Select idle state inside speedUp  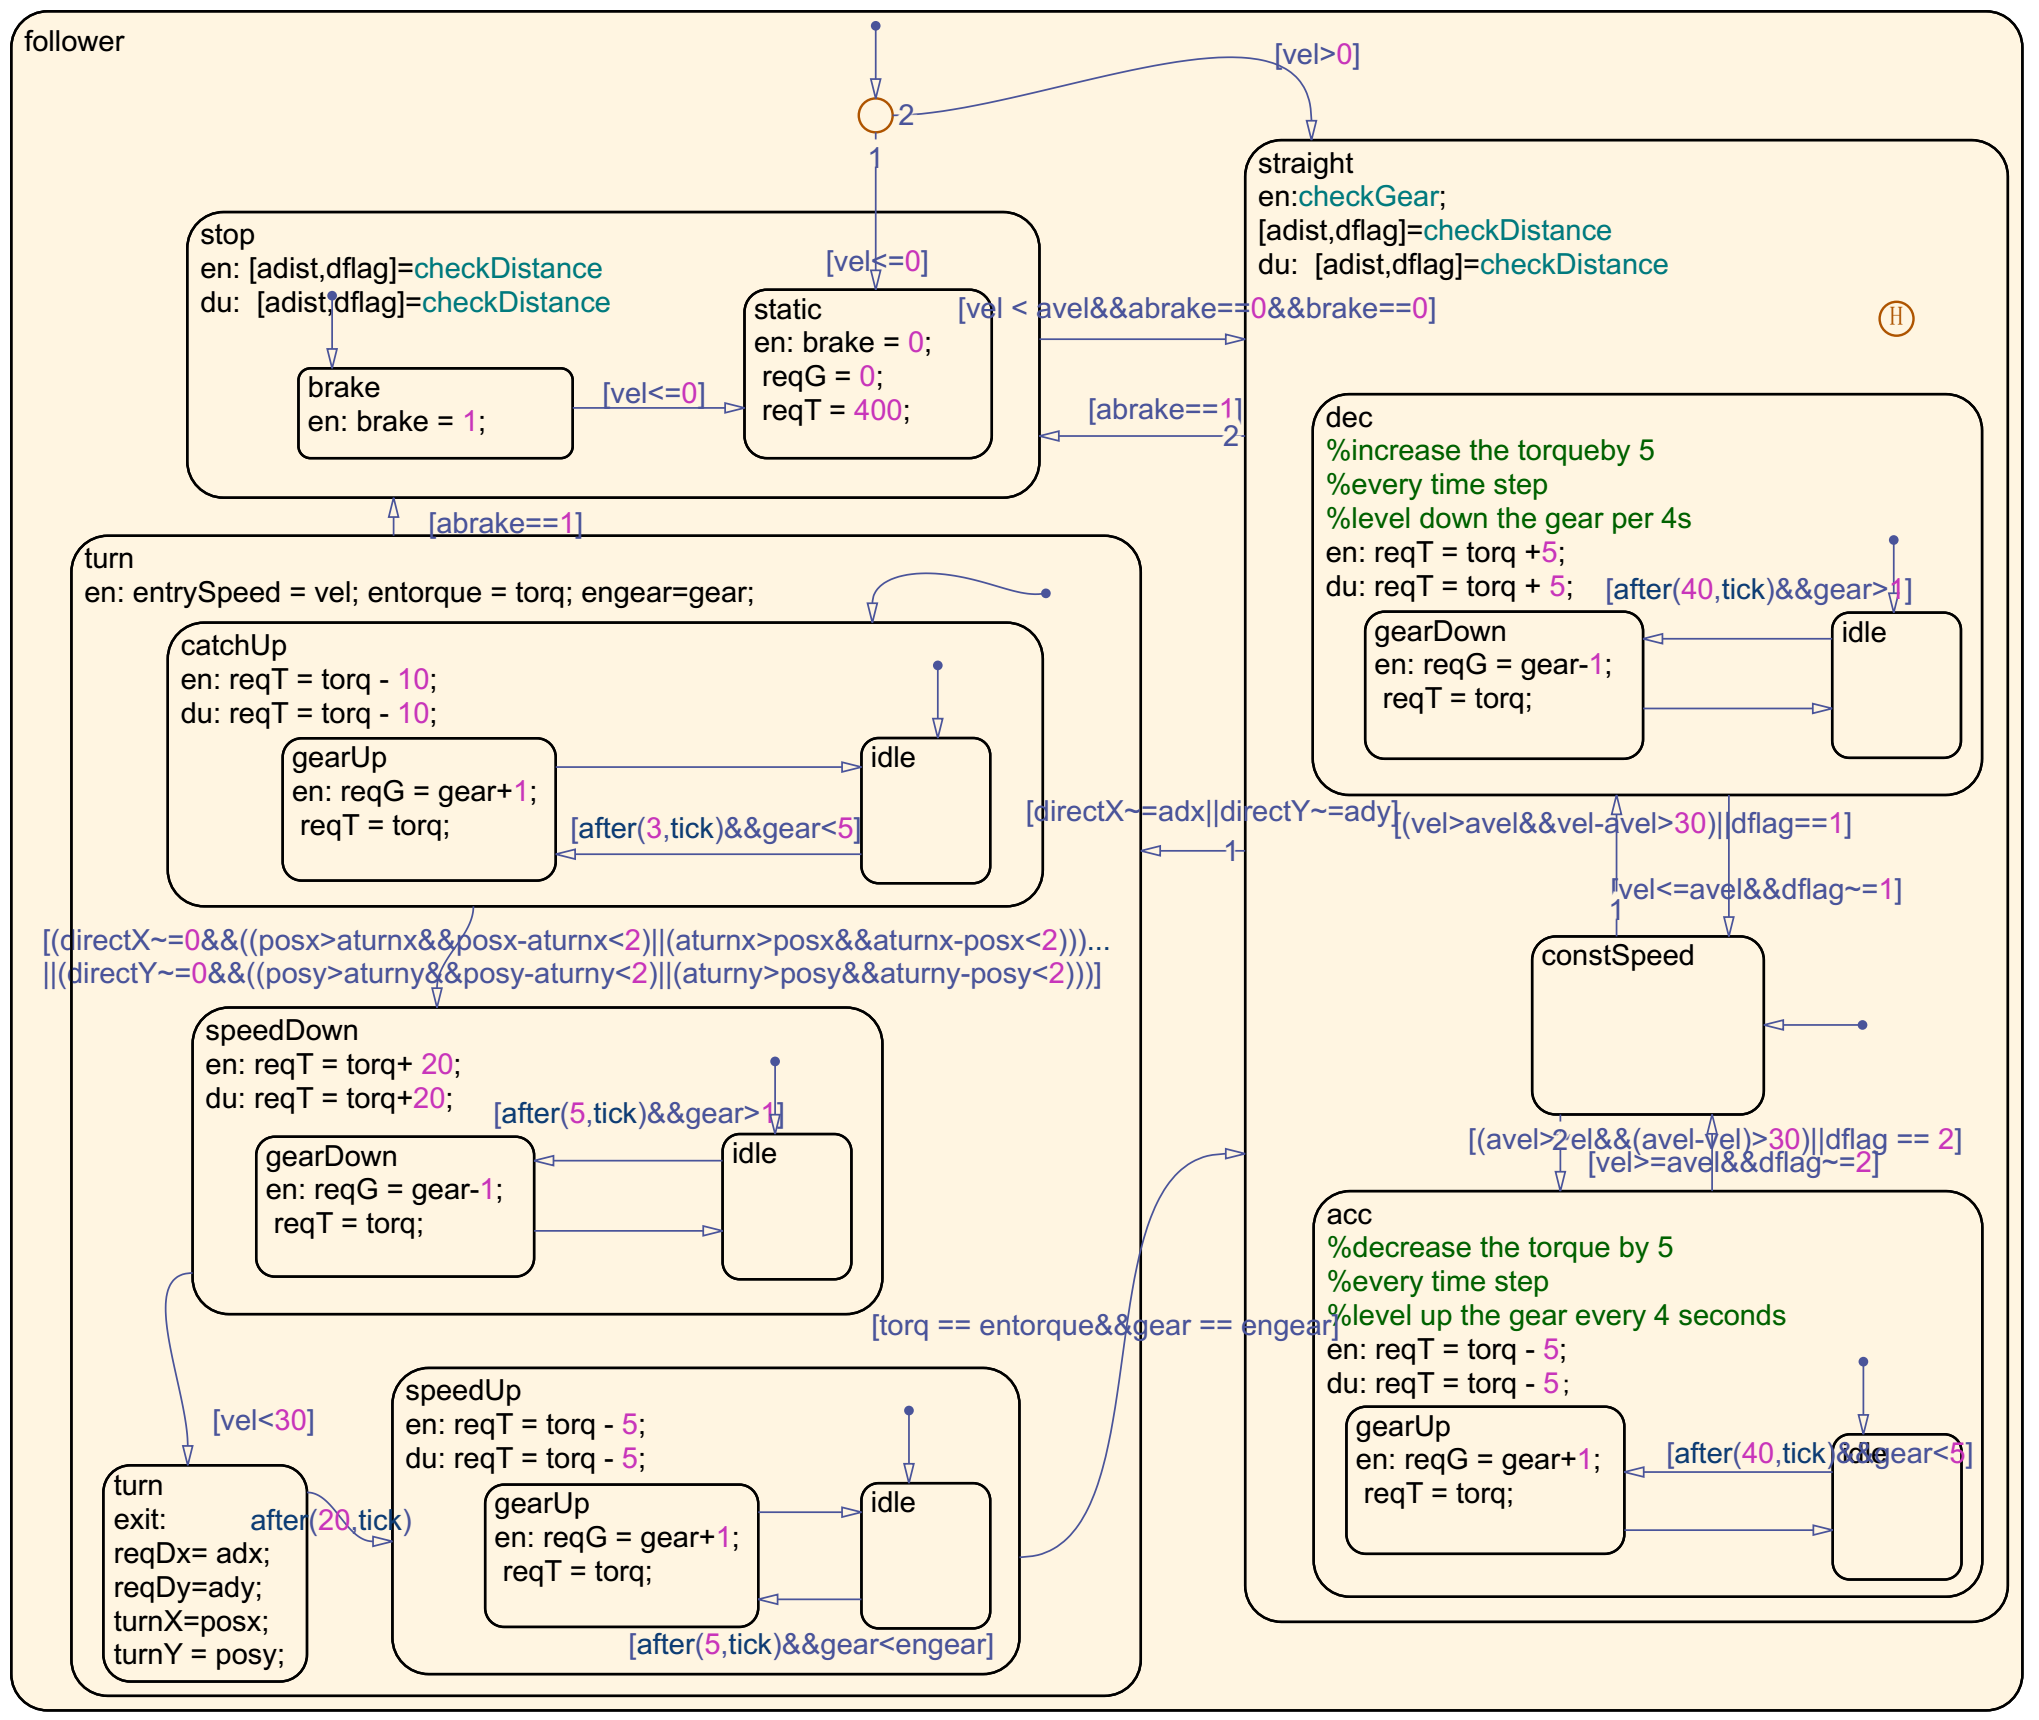(924, 1555)
